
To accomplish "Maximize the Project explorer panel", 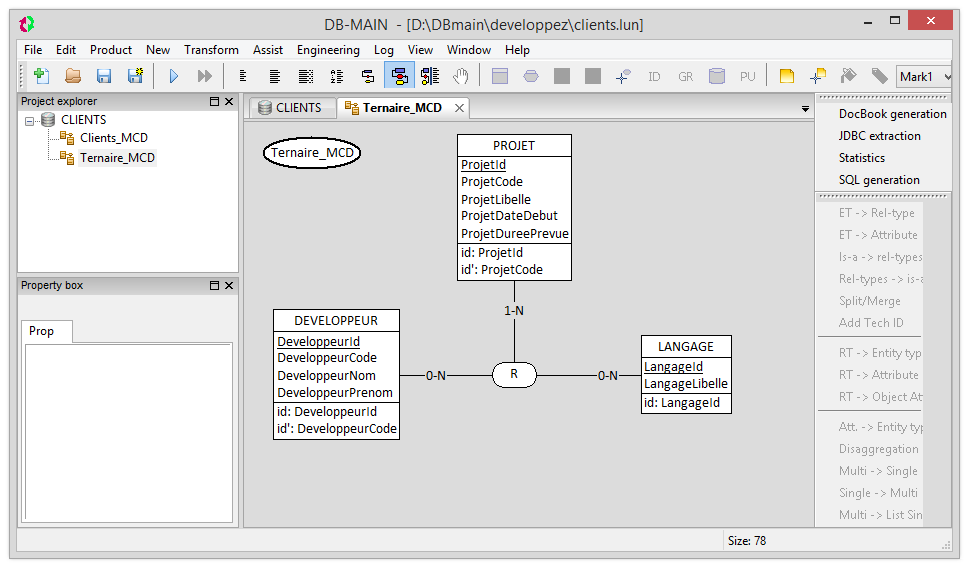I will click(214, 102).
